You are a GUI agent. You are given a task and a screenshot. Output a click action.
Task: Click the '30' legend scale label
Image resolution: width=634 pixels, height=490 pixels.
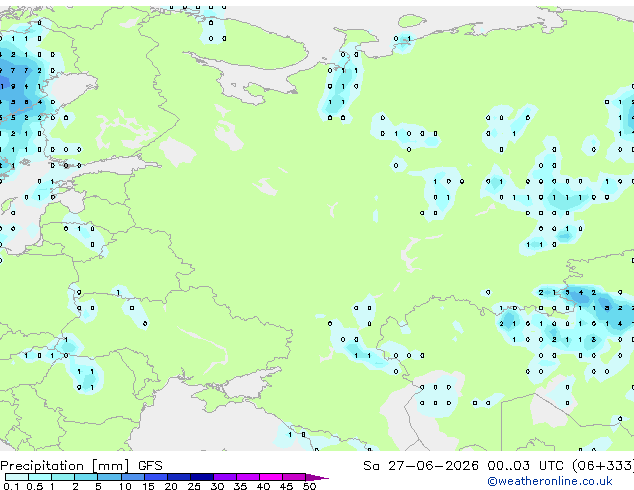pyautogui.click(x=218, y=486)
